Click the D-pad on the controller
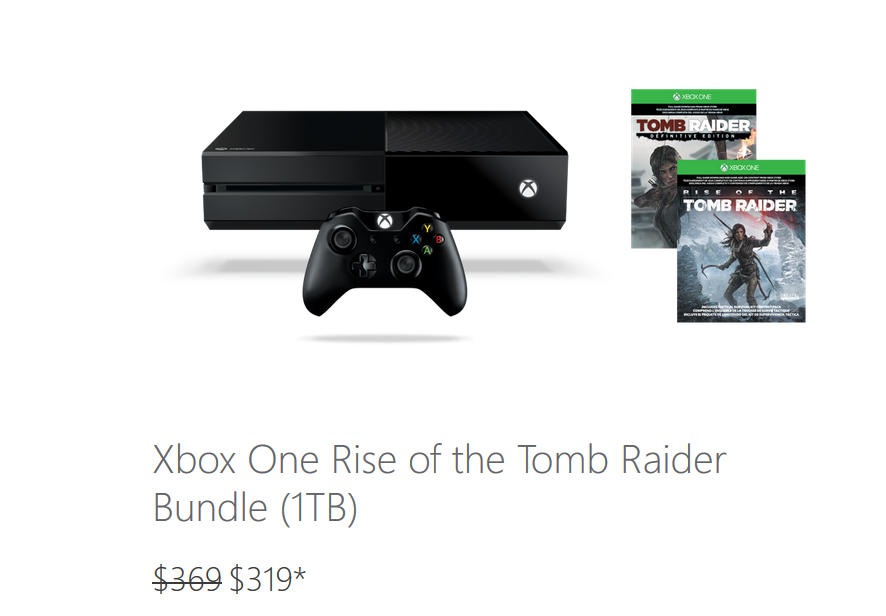886x616 pixels. tap(364, 264)
